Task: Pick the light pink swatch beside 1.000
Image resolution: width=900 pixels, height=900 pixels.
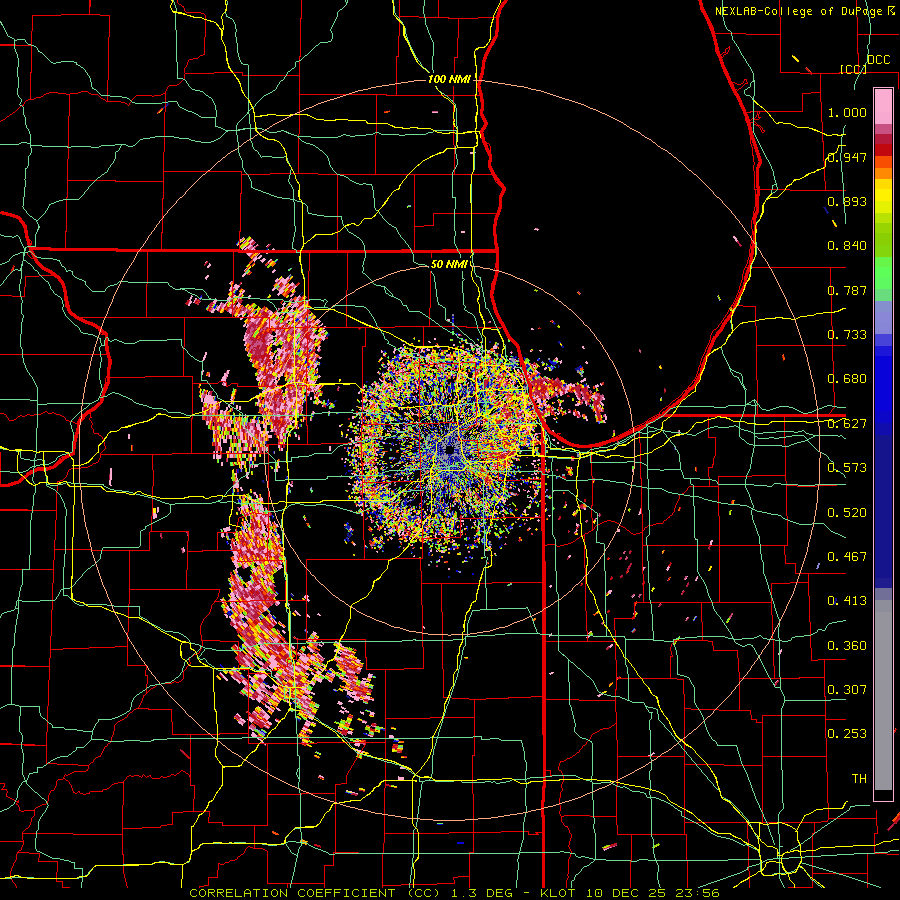Action: [x=883, y=107]
